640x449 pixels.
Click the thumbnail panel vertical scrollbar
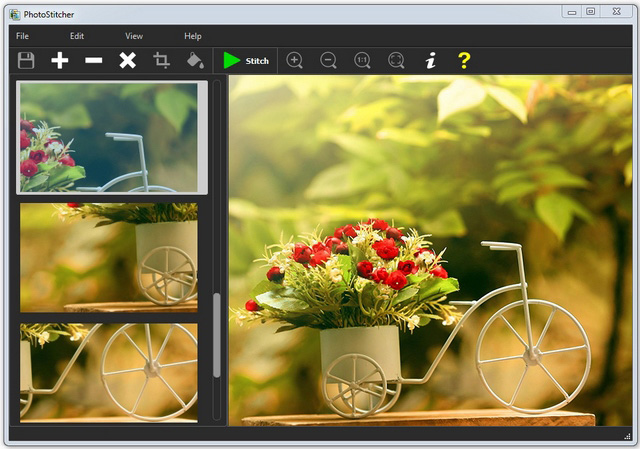[x=217, y=335]
